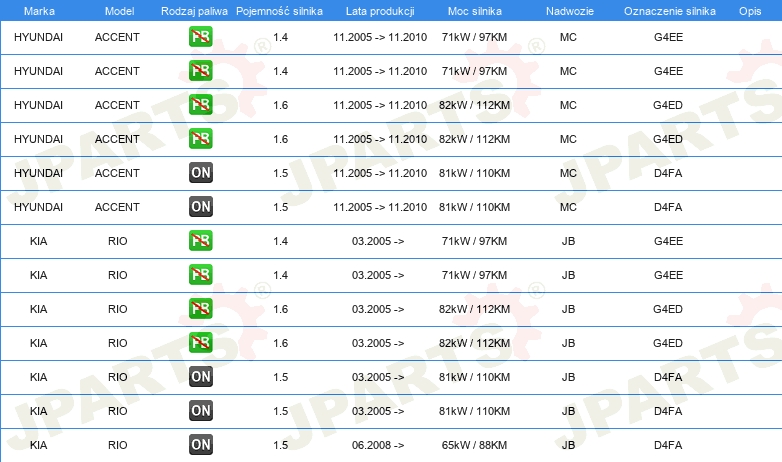Select the 65kW / 88KM power cell
The image size is (782, 462).
click(474, 445)
